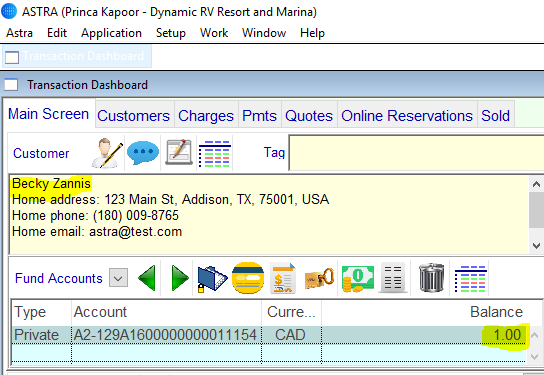Click the Home phone line
Screen dimensions: 544x375
pyautogui.click(x=95, y=215)
